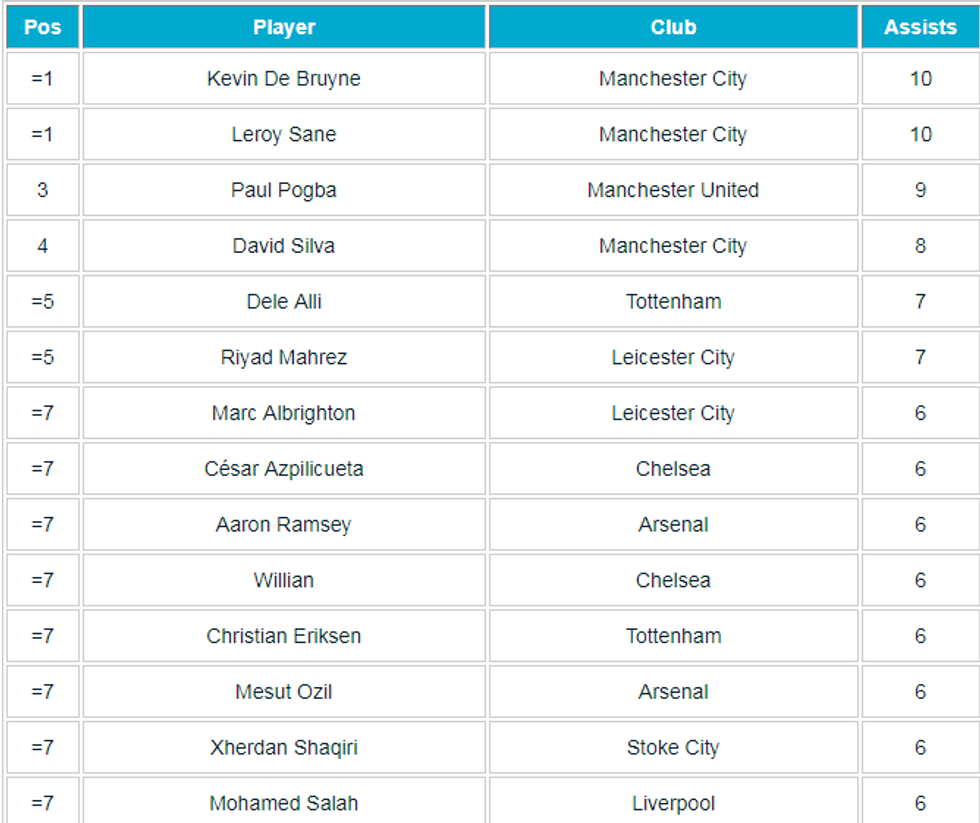The height and width of the screenshot is (823, 980).
Task: Click Paul Pogba's assists value 9
Action: 920,190
